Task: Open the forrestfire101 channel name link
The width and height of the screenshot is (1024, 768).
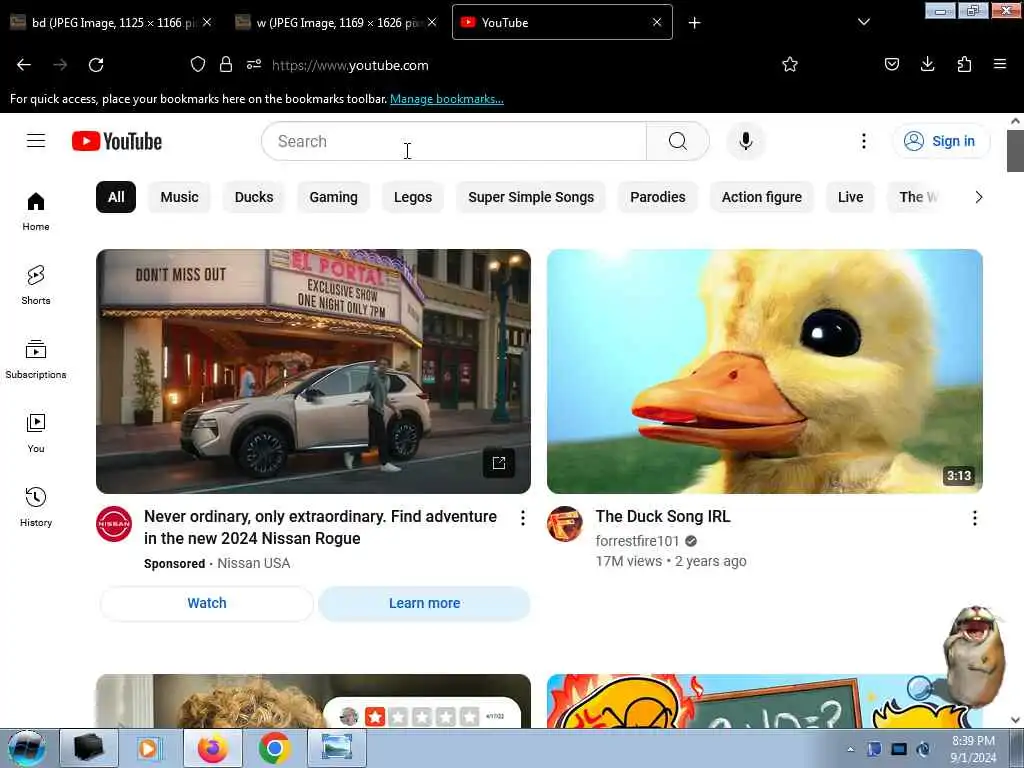Action: [x=637, y=541]
